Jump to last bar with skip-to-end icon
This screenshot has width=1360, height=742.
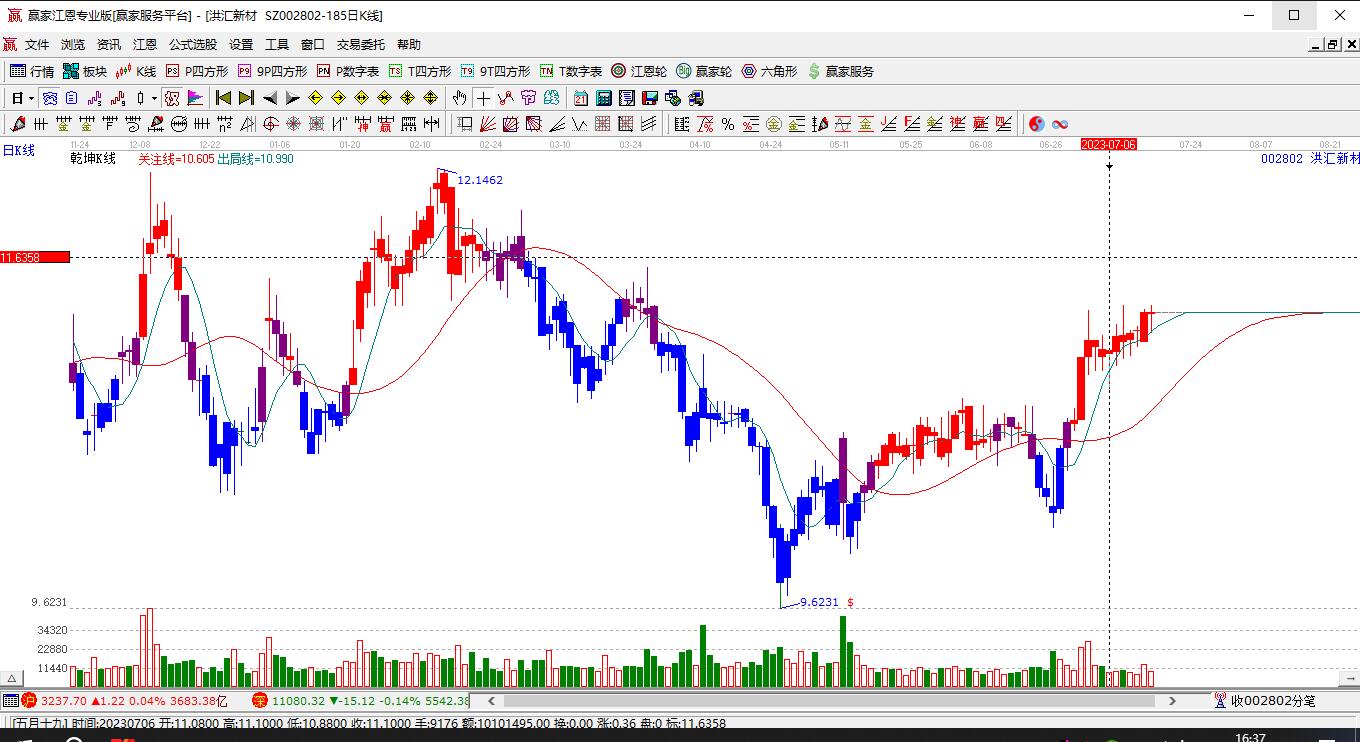[x=246, y=98]
